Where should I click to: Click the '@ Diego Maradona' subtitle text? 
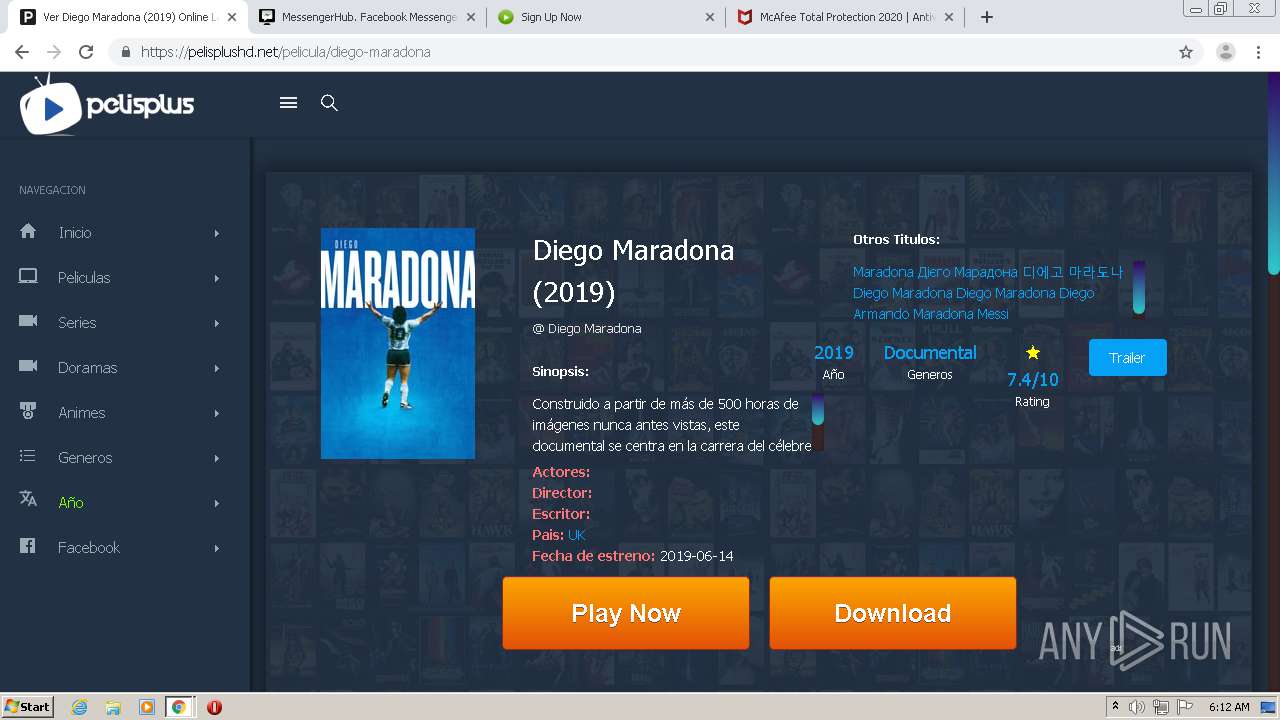pyautogui.click(x=587, y=329)
